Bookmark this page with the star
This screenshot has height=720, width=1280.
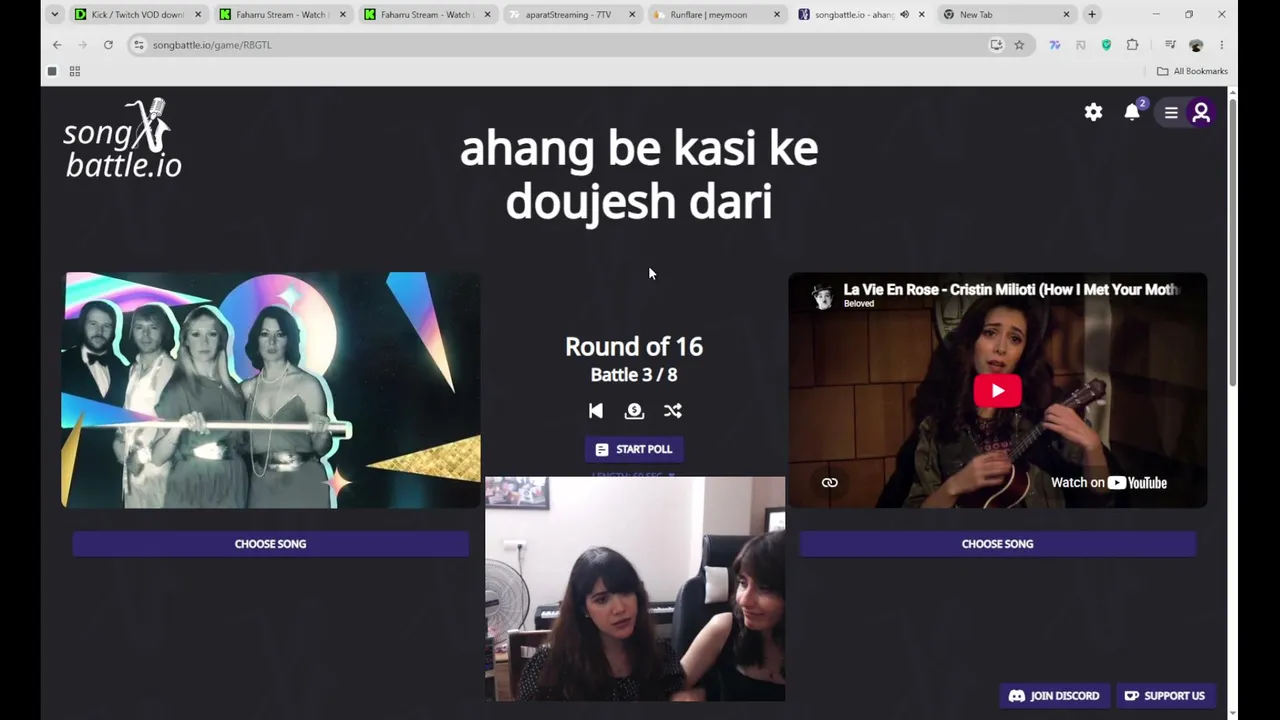(1019, 45)
